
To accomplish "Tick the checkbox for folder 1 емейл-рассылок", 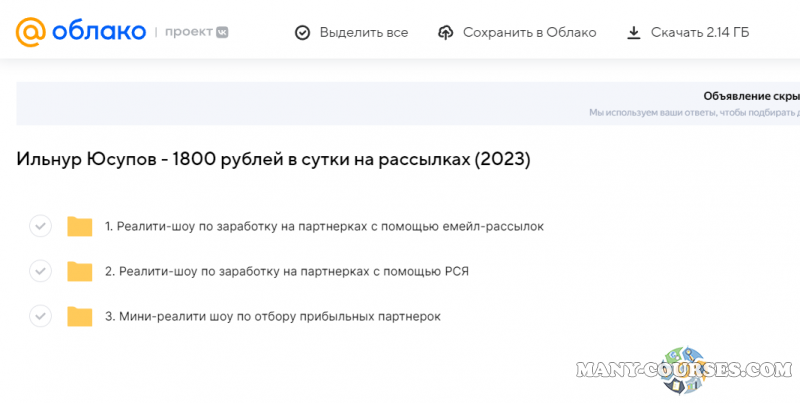I will coord(40,226).
